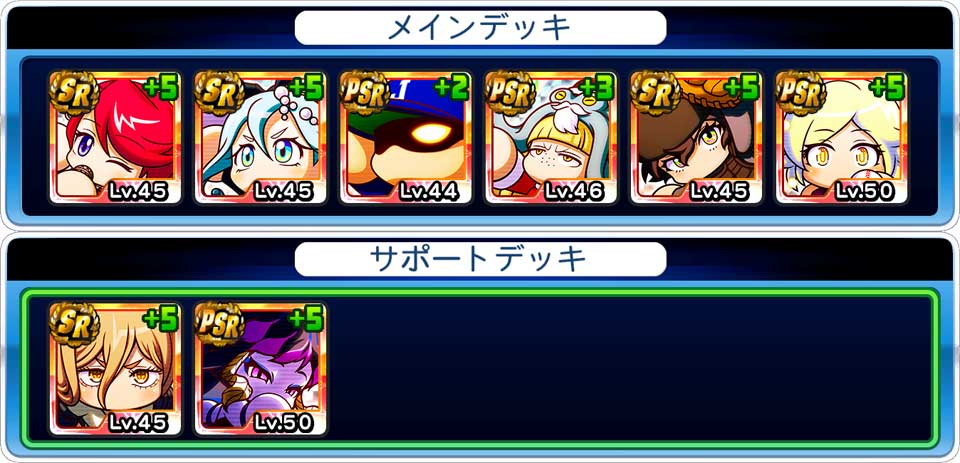The image size is (960, 463).
Task: Click the Lv.44 label on the catcher card
Action: [429, 192]
